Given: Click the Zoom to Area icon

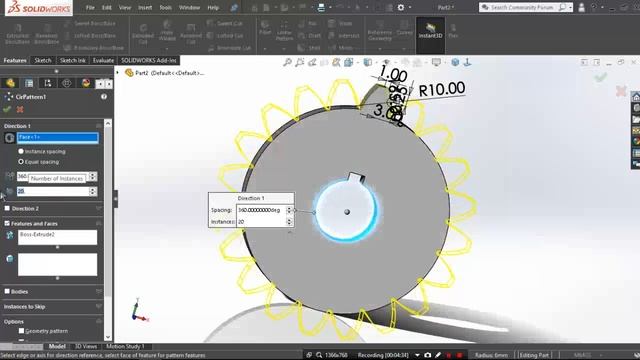Looking at the screenshot, I should point(300,62).
